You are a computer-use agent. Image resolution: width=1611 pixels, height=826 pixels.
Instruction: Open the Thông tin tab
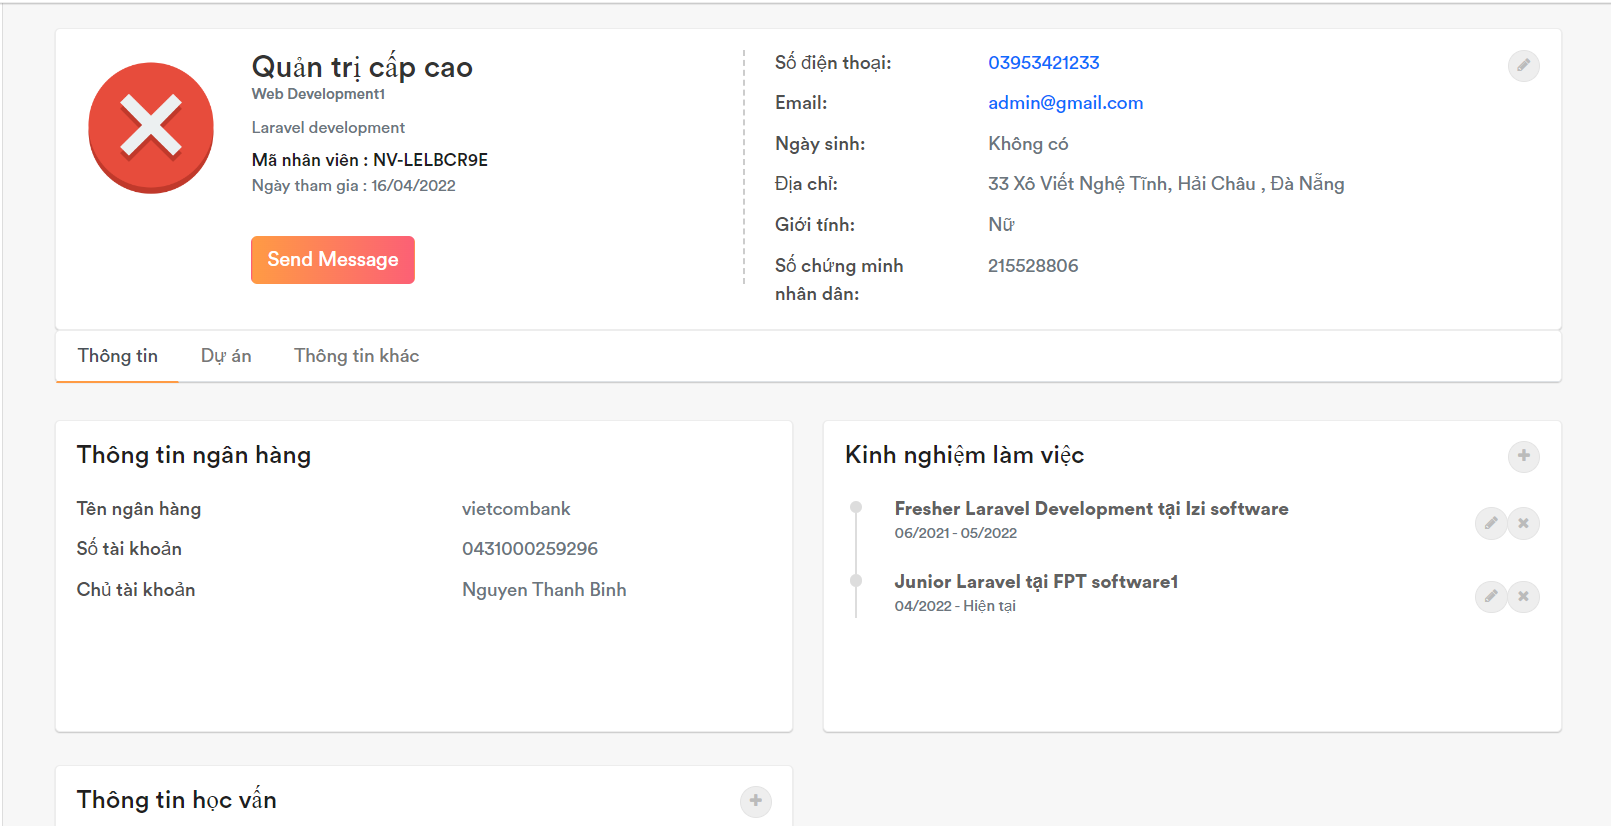point(118,356)
